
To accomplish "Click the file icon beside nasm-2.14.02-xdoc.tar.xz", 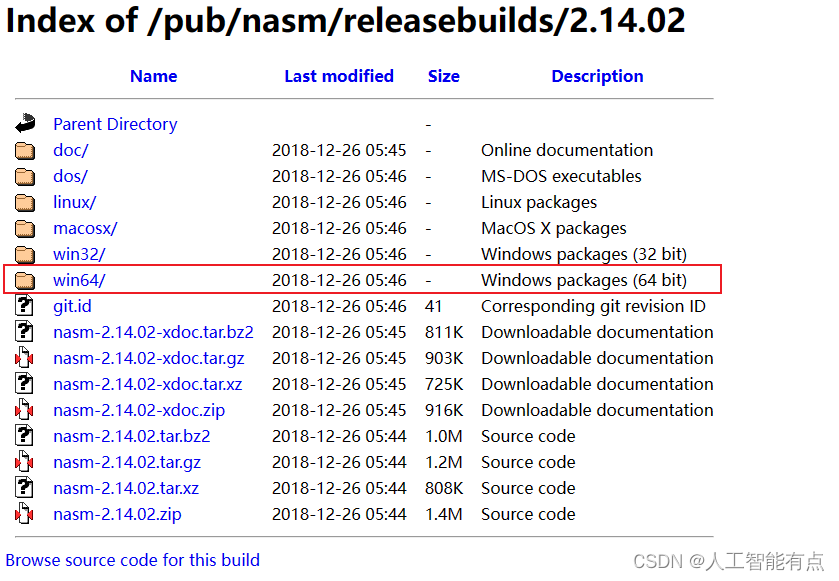I will click(24, 384).
